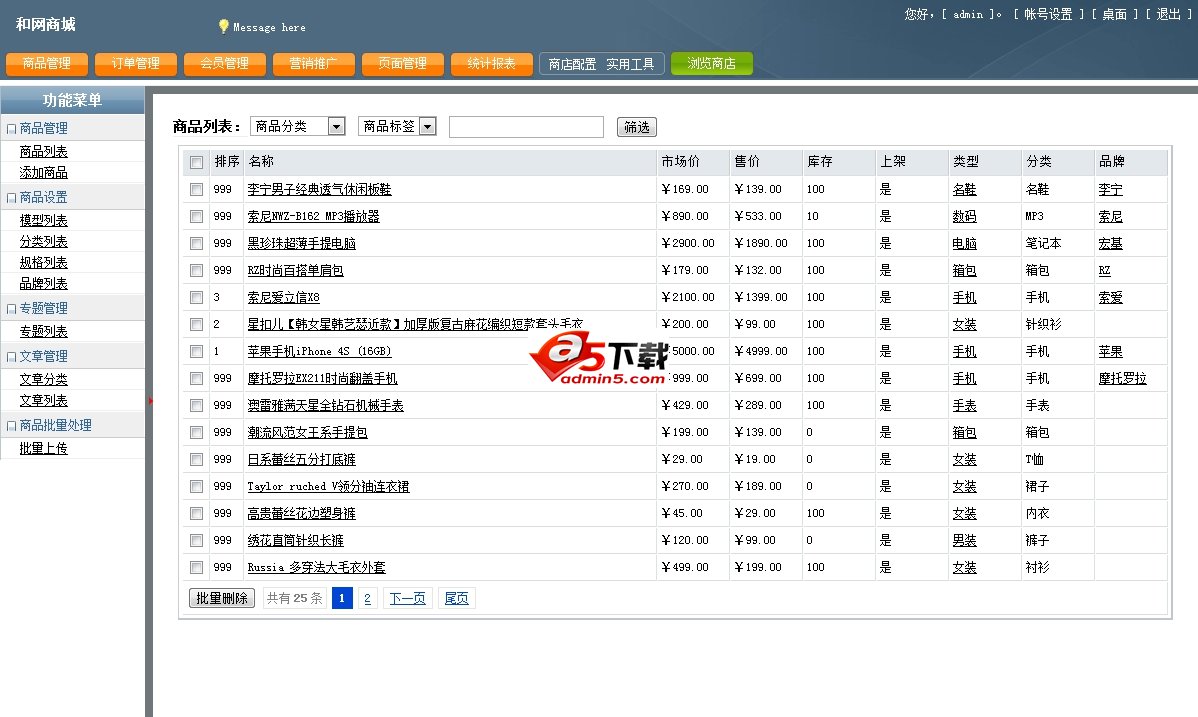The image size is (1198, 717).
Task: Open 文章分类 in the sidebar
Action: click(x=44, y=379)
